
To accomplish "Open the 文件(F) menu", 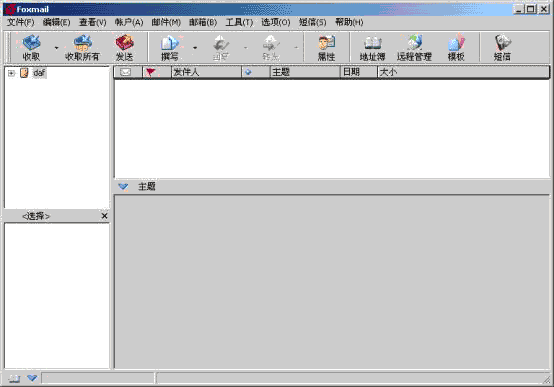I will [x=20, y=23].
